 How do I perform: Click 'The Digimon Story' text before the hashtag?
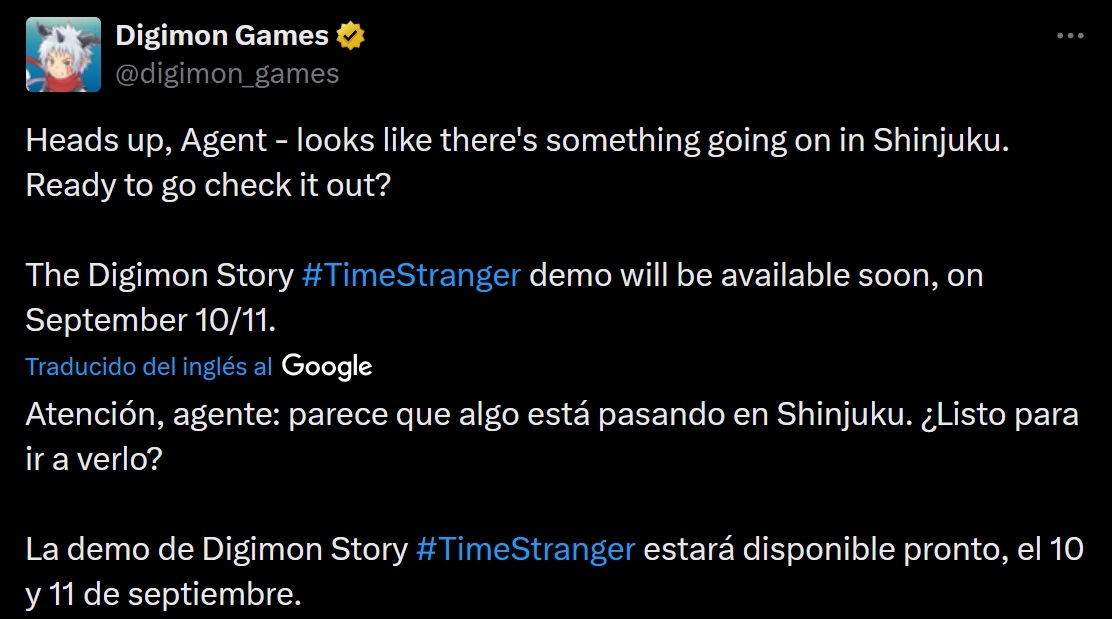160,275
